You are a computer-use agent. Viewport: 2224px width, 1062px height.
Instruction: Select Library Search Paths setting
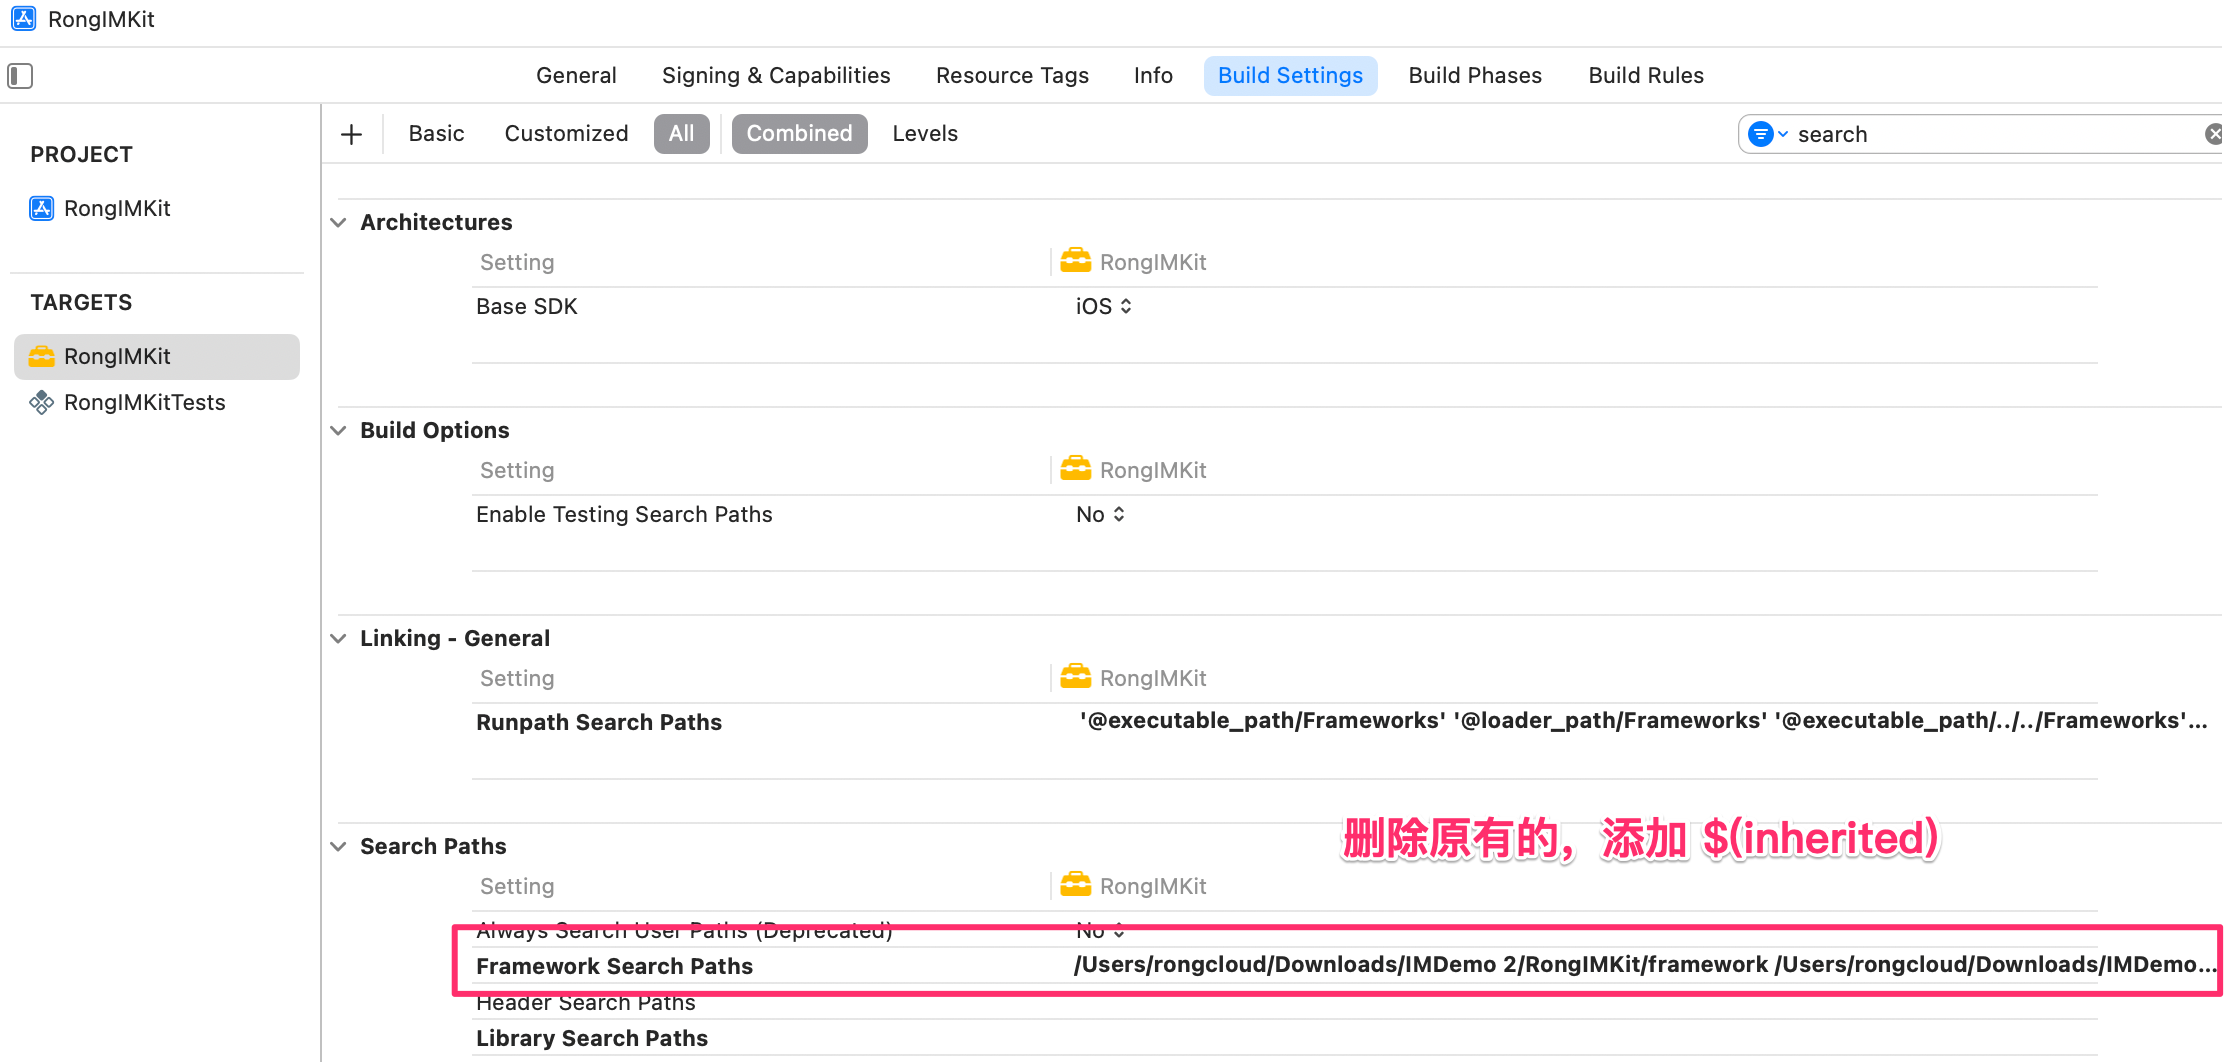[592, 1039]
